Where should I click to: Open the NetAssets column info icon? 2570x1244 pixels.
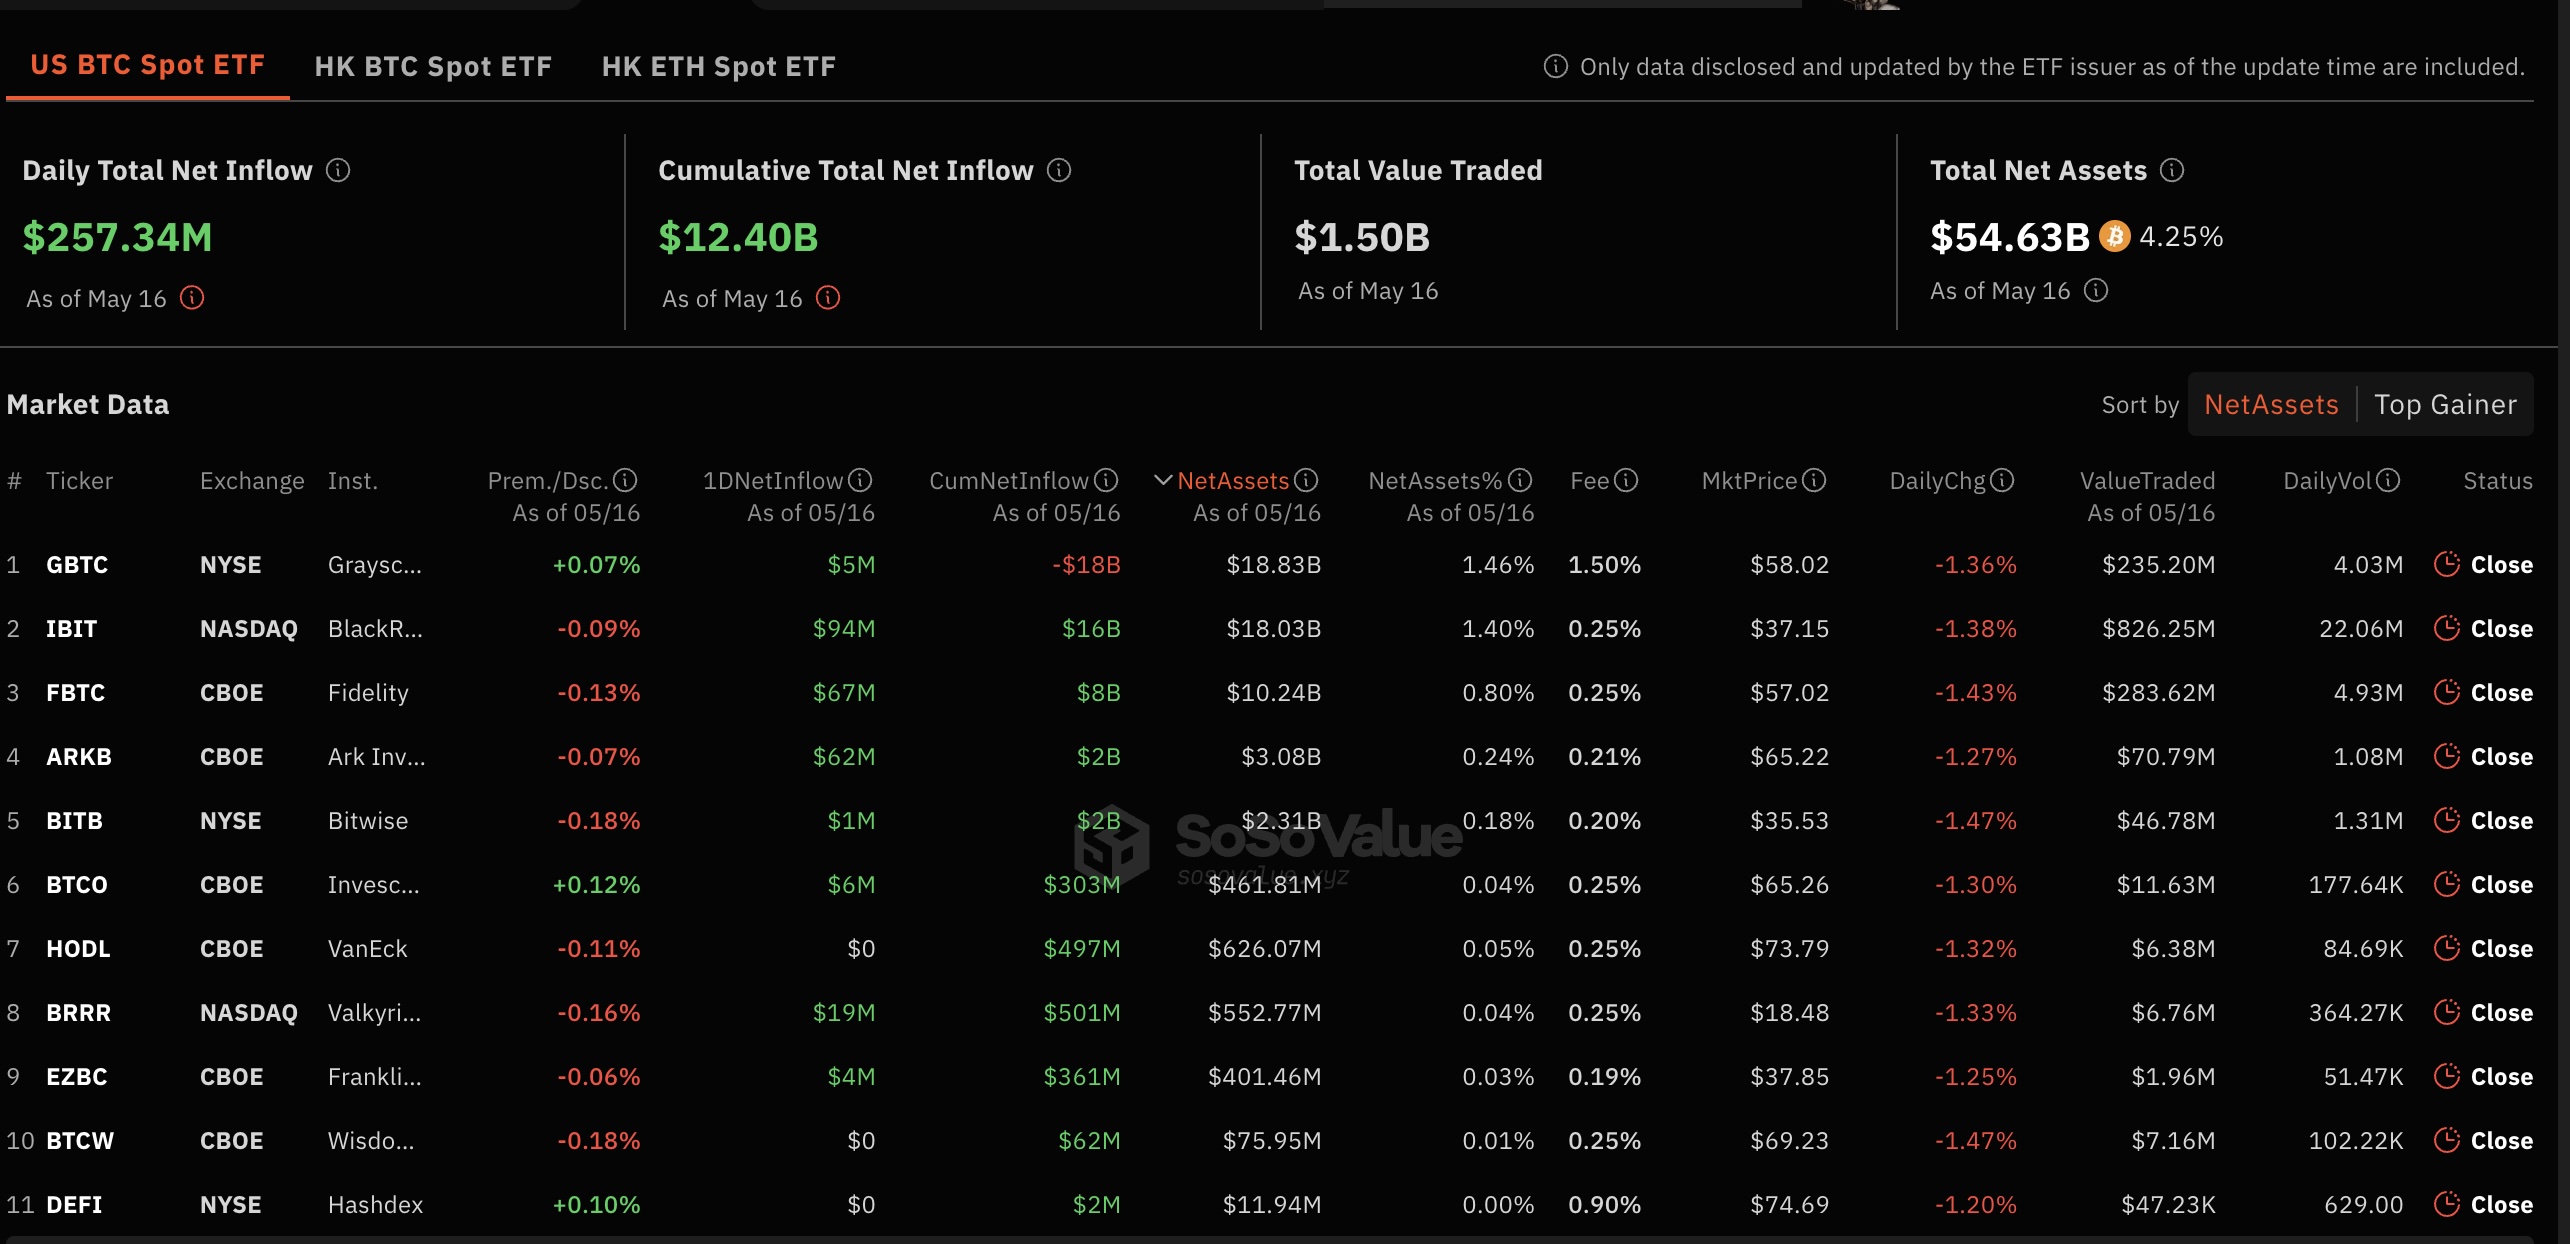pyautogui.click(x=1306, y=481)
